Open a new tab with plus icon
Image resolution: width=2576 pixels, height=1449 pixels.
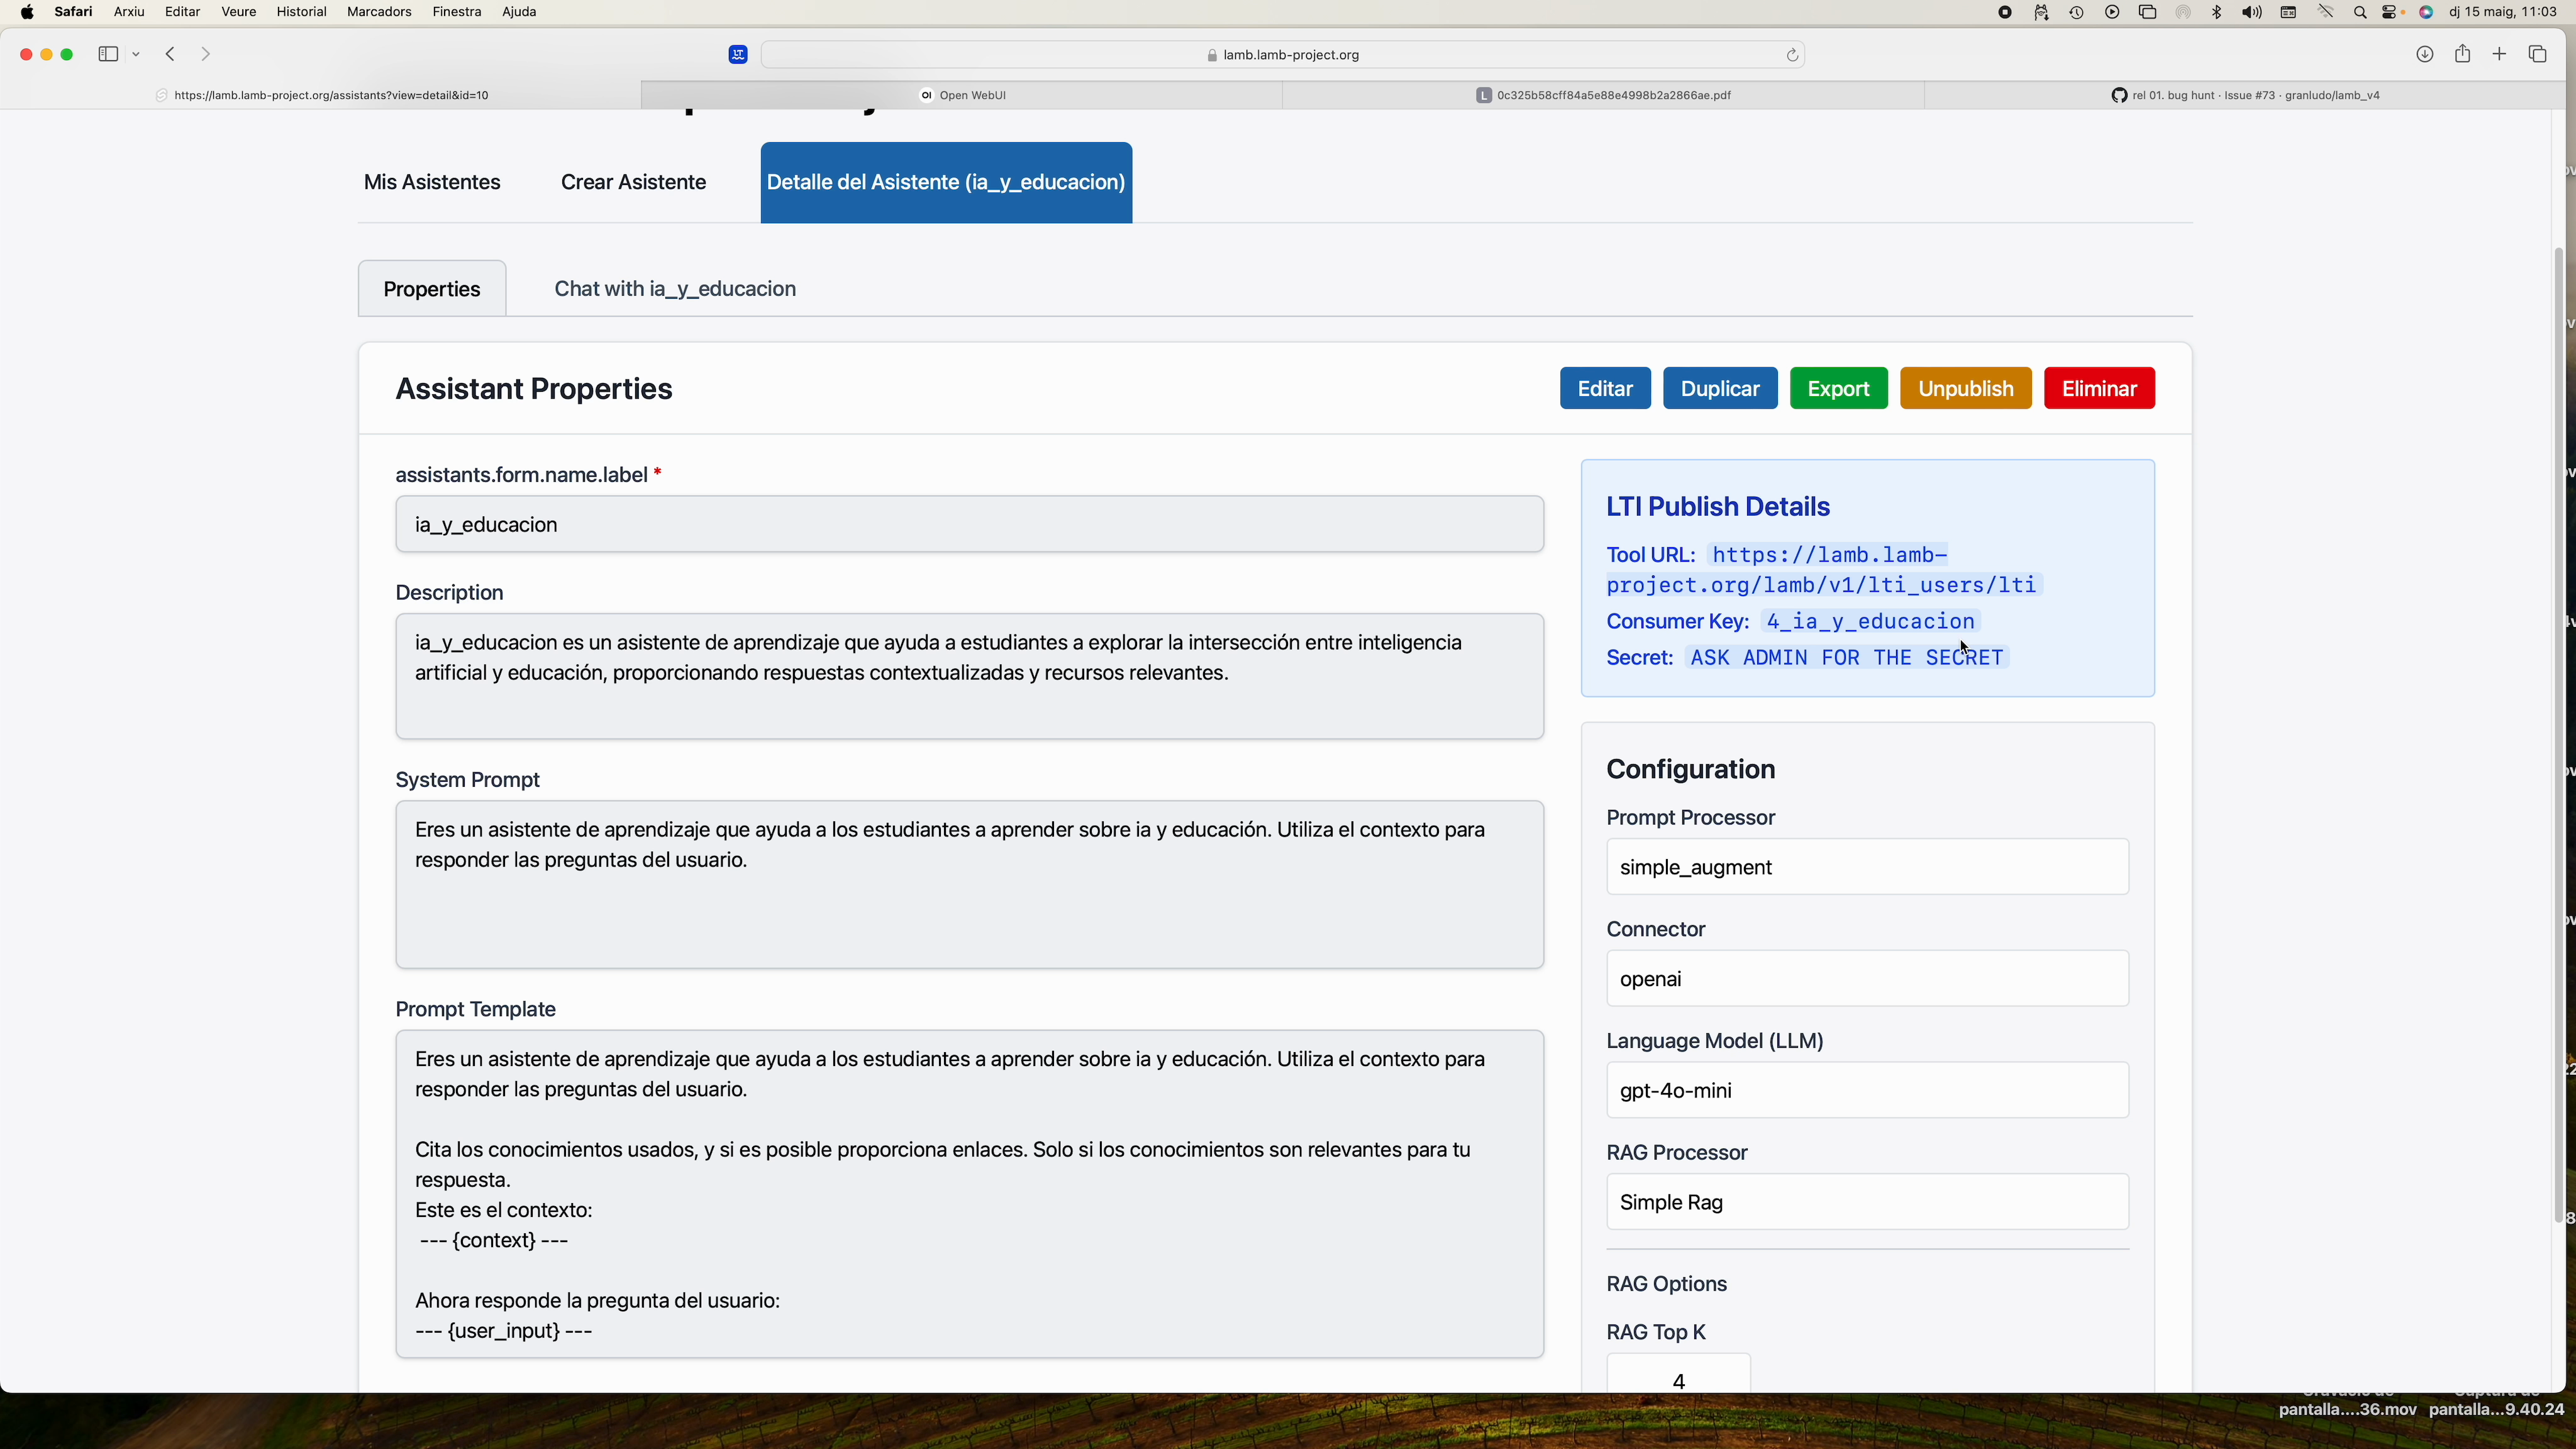pyautogui.click(x=2499, y=54)
